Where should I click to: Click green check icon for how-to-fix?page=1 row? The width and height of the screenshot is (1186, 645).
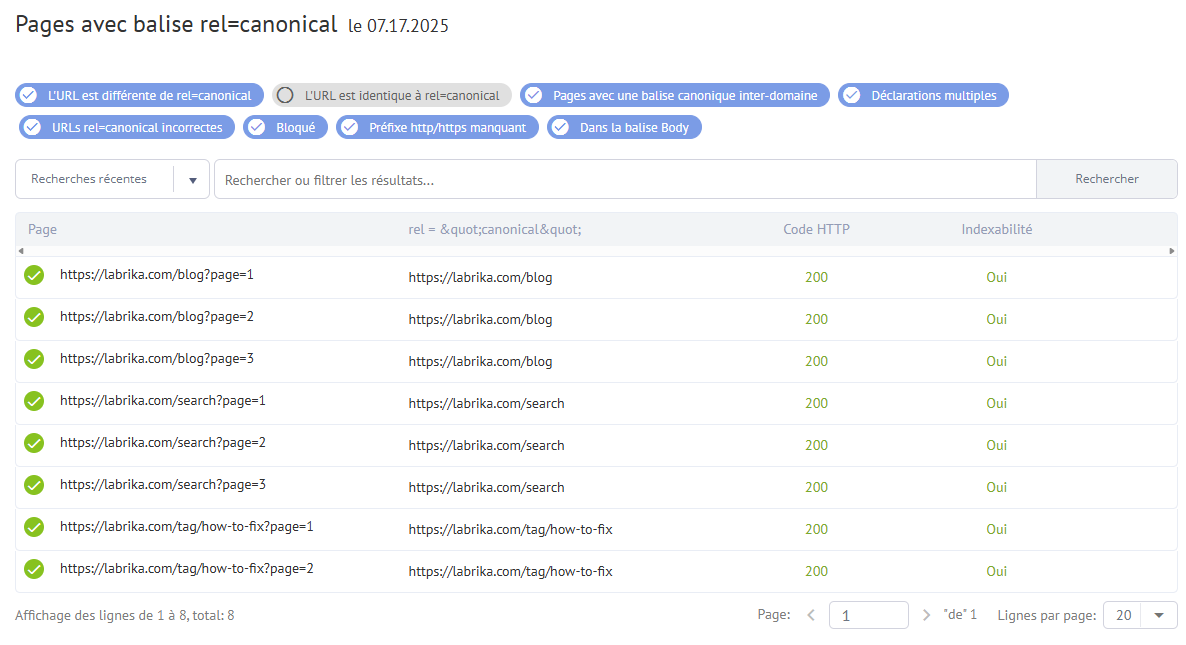34,527
